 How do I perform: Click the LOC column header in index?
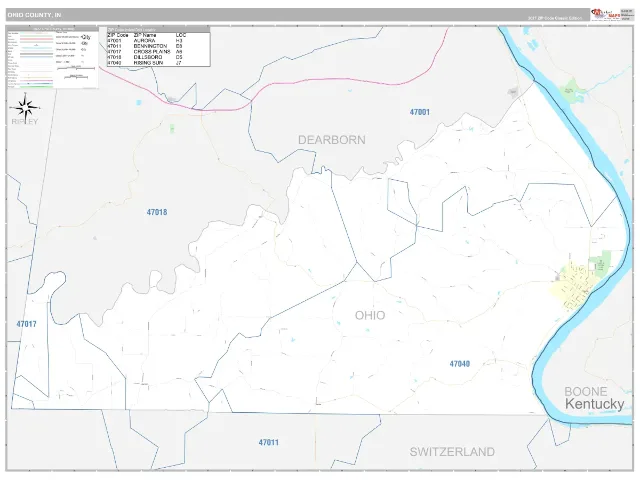point(180,36)
